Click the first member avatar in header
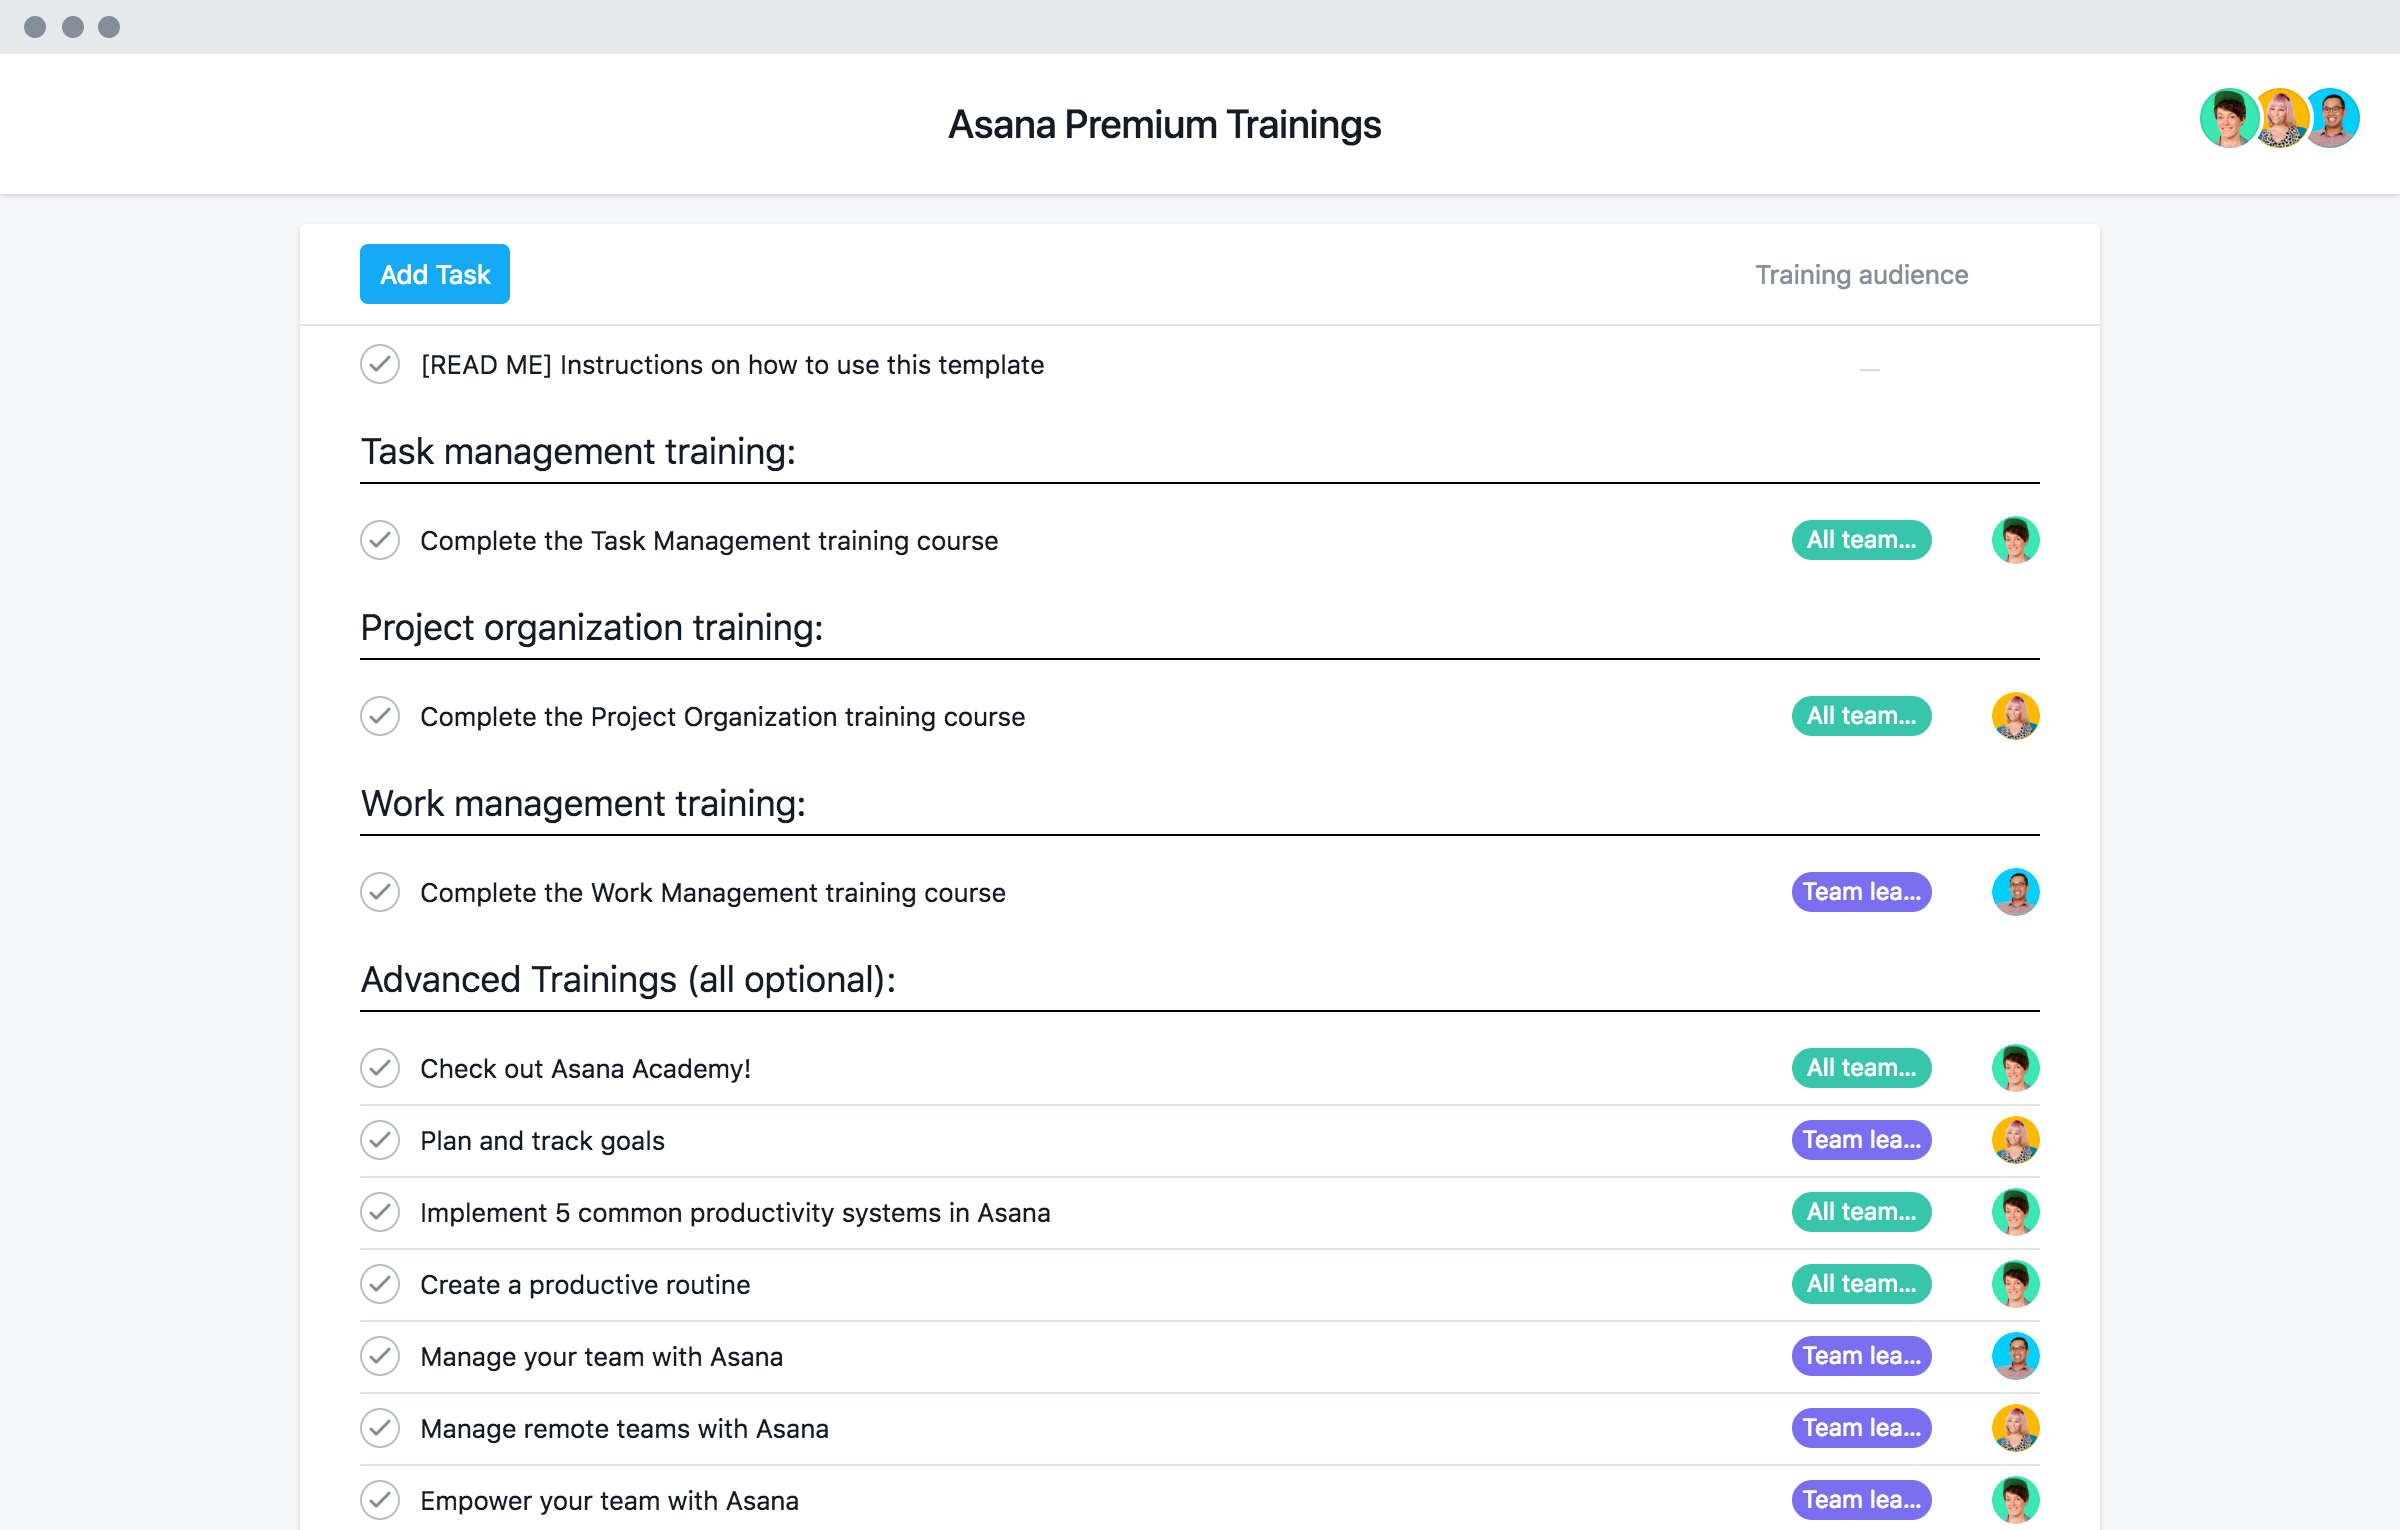 [x=2229, y=118]
